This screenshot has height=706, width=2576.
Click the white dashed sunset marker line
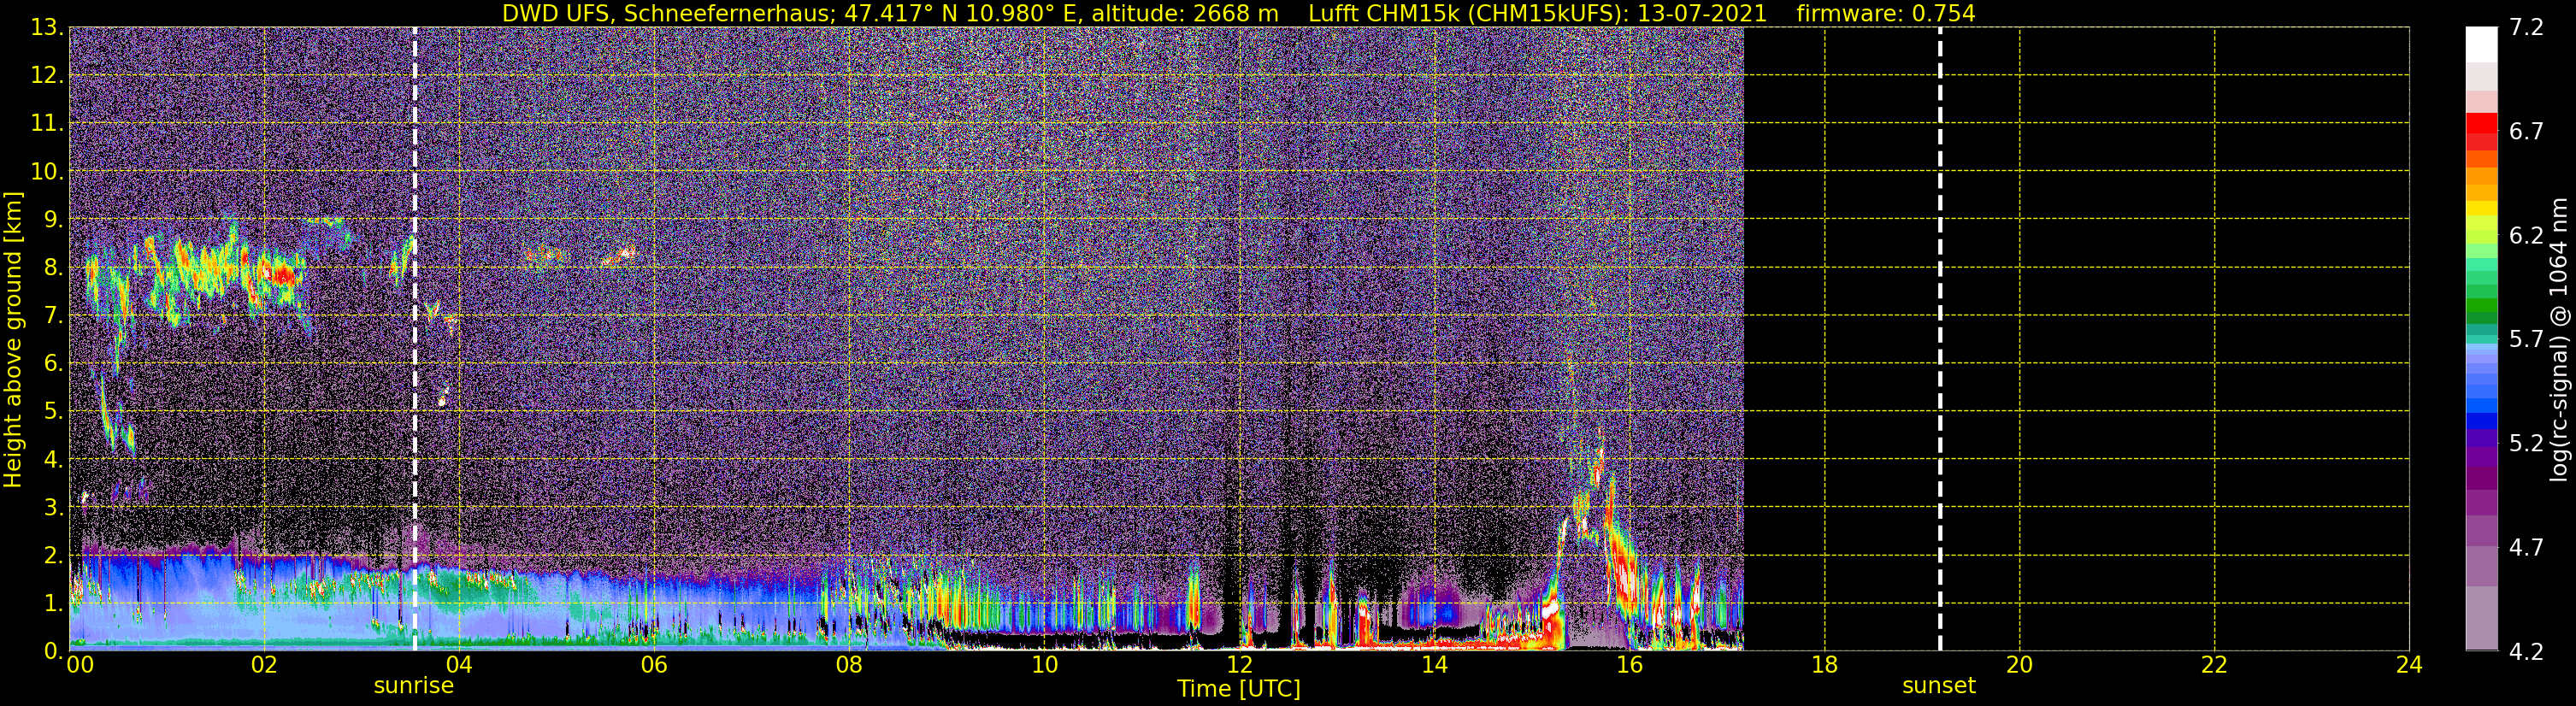1939,339
